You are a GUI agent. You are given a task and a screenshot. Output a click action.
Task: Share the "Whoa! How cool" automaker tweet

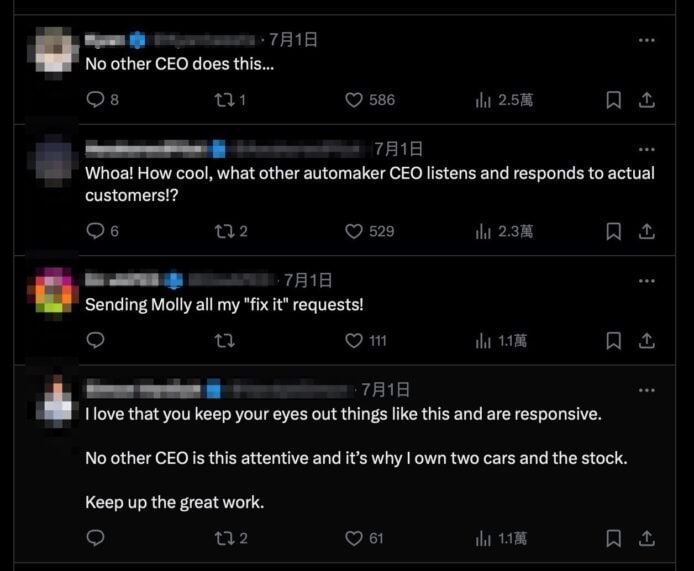[x=646, y=231]
